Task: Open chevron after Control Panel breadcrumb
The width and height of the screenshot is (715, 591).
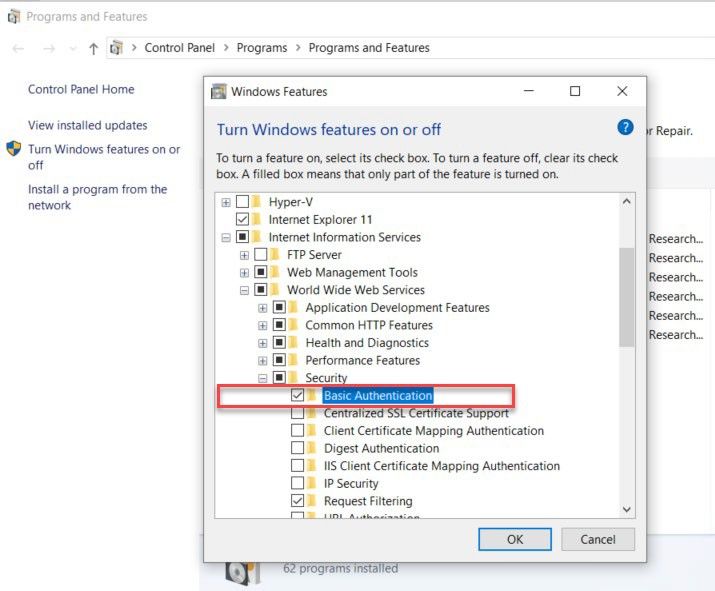Action: (x=226, y=47)
